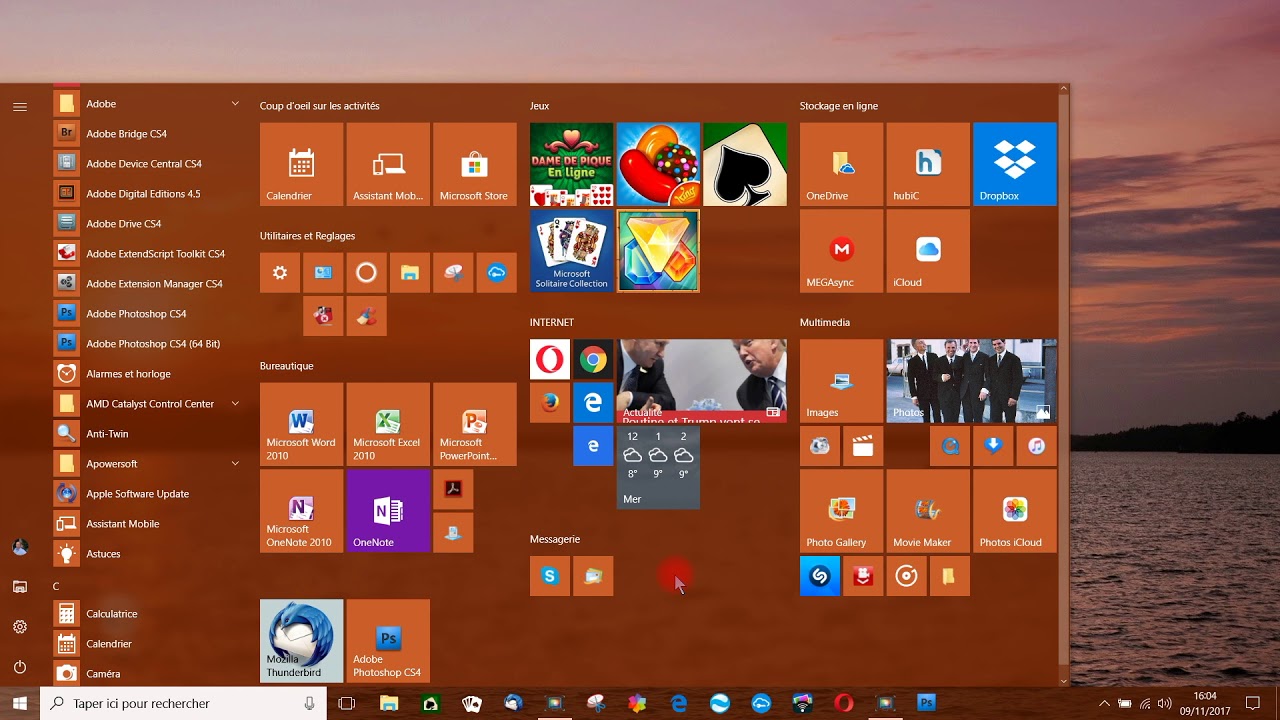Open the Photo Gallery tile
This screenshot has height=720, width=1280.
pos(841,511)
